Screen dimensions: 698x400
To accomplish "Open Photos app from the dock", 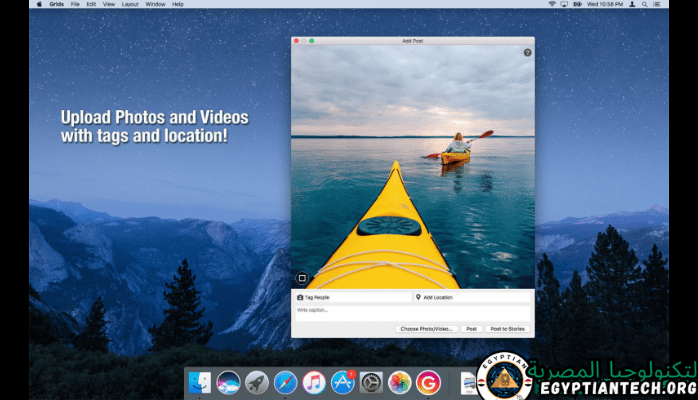I will coord(400,382).
